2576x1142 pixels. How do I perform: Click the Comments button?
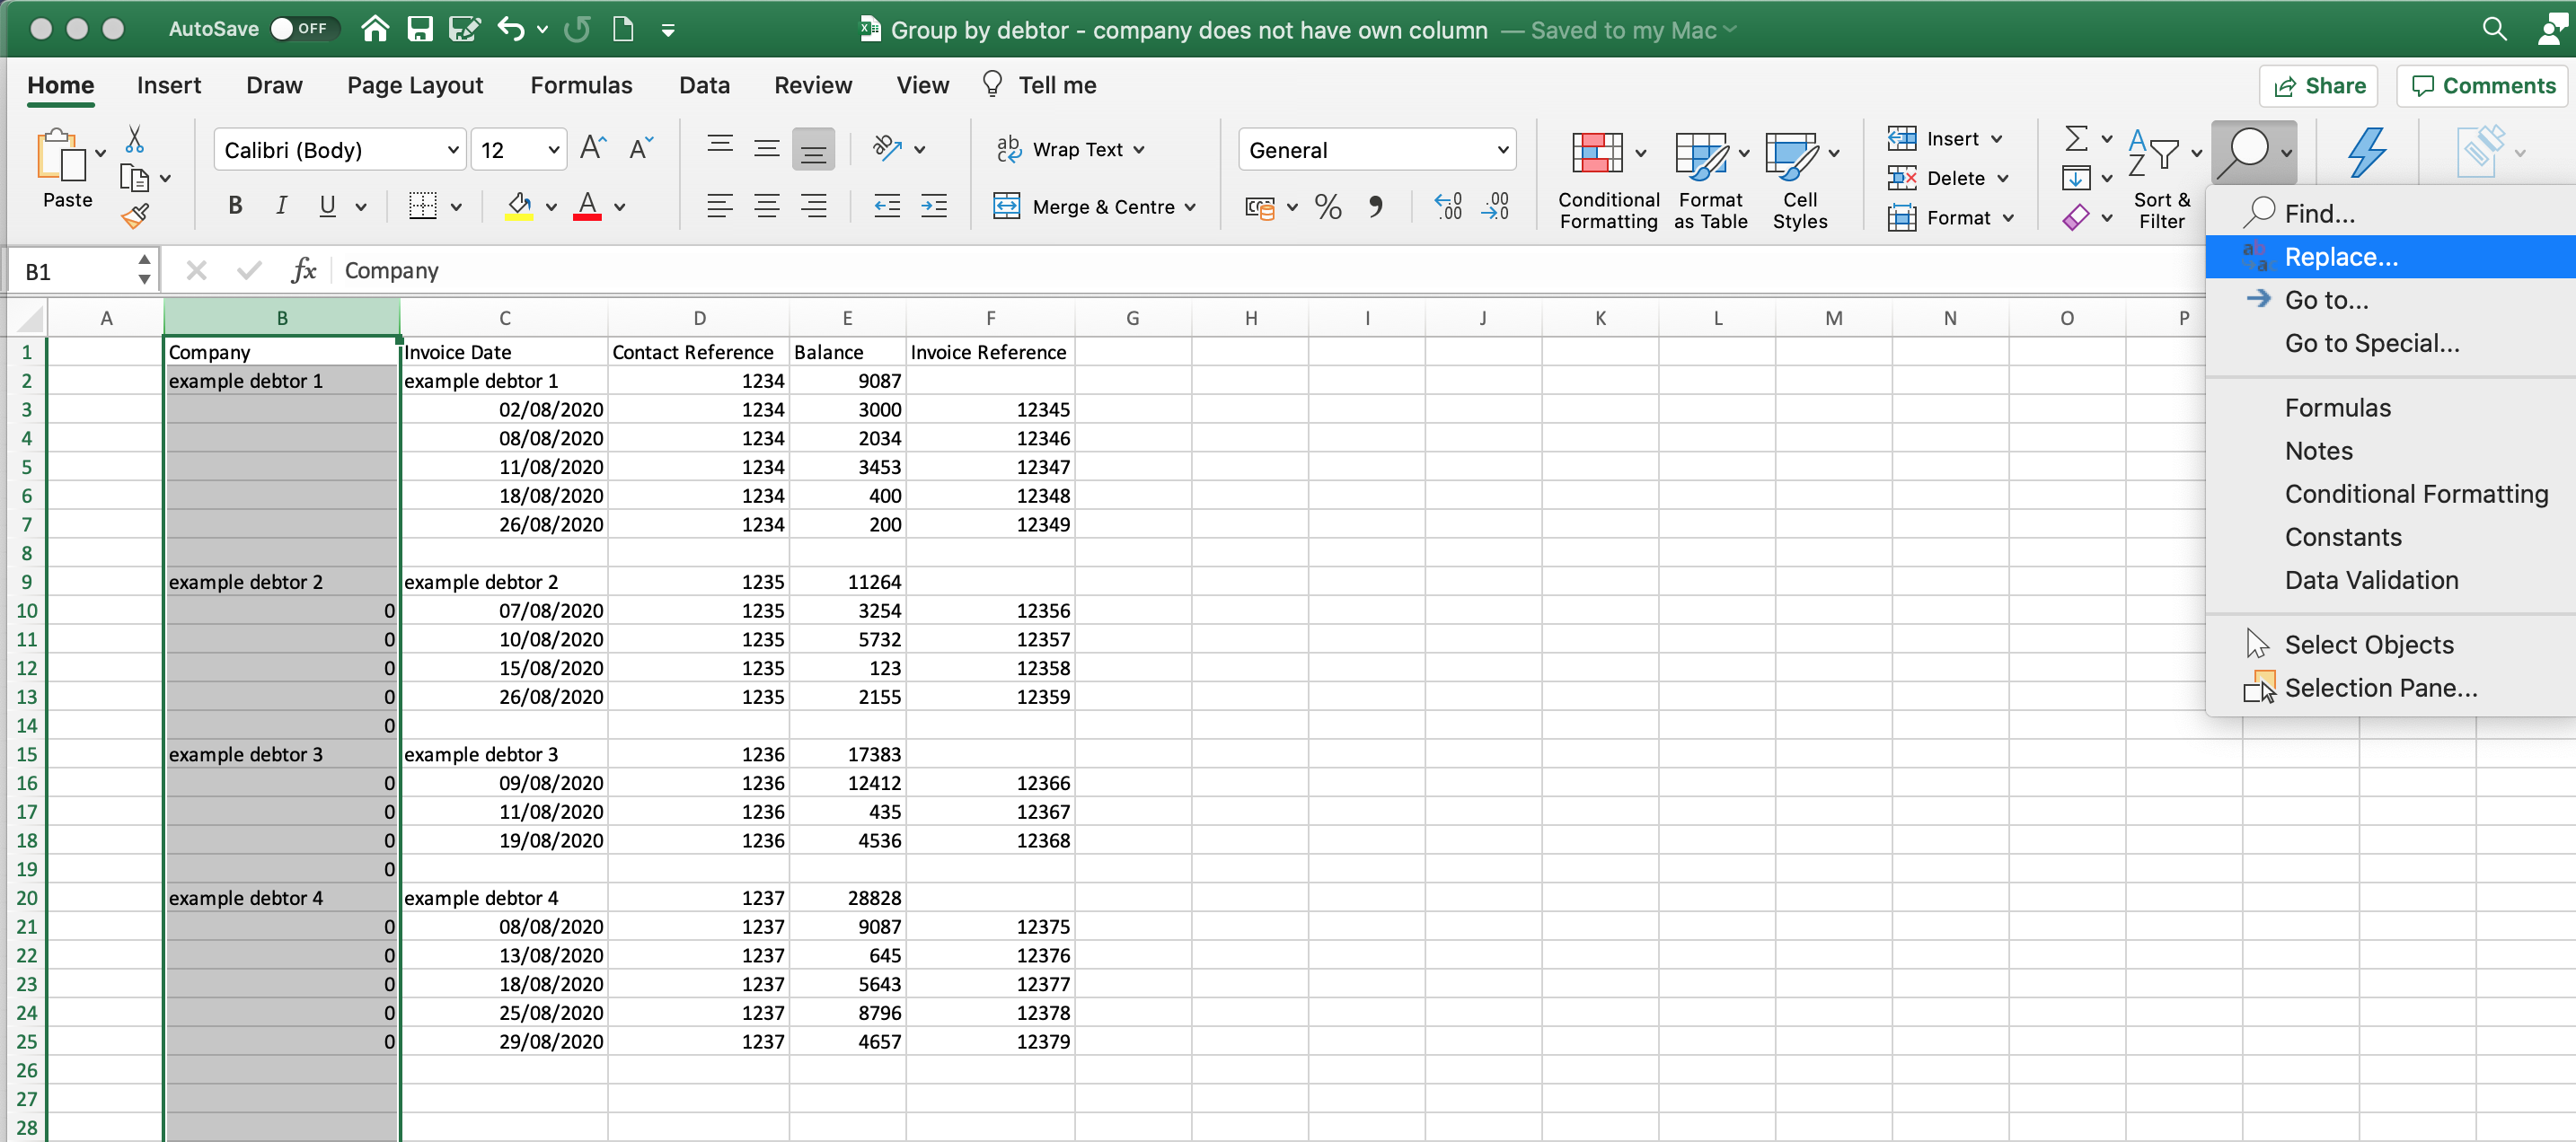click(x=2483, y=86)
